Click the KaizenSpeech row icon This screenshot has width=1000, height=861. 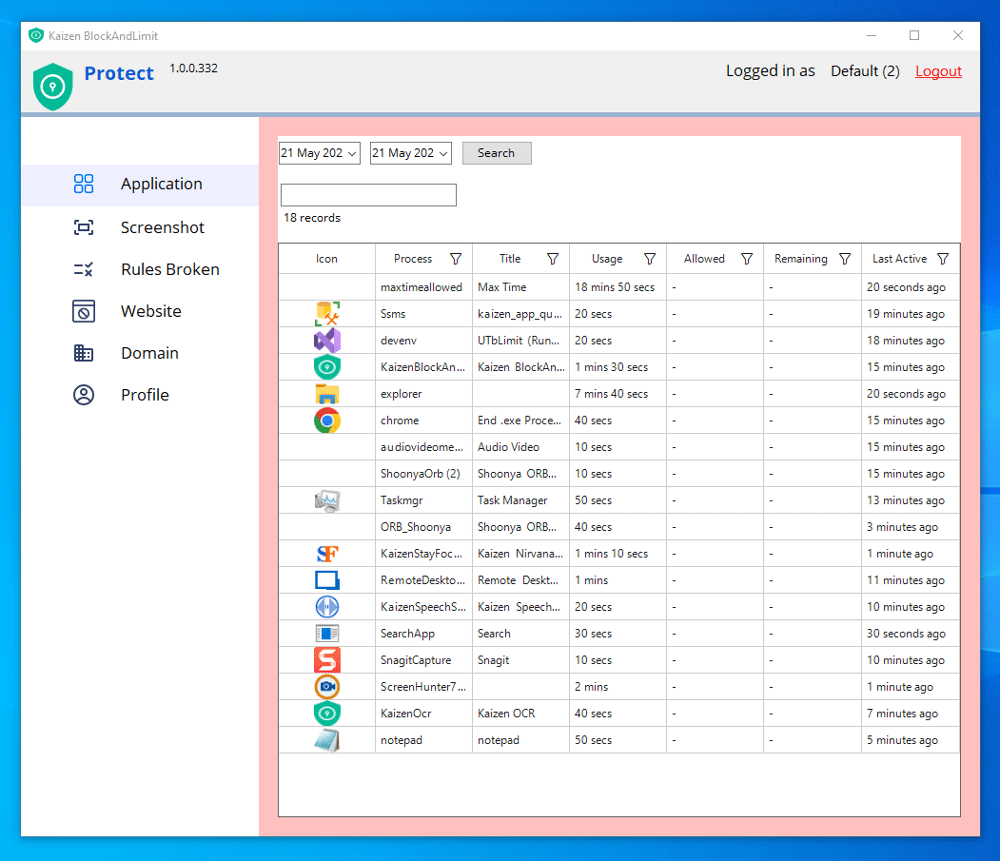327,607
